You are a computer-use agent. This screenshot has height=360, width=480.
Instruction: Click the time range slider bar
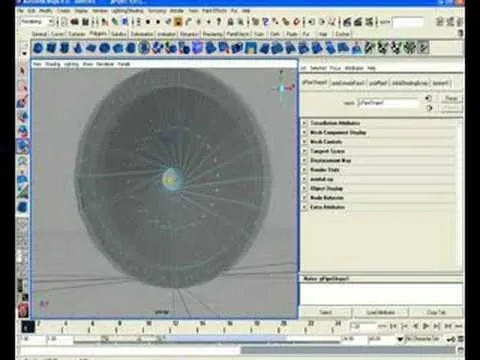(207, 340)
